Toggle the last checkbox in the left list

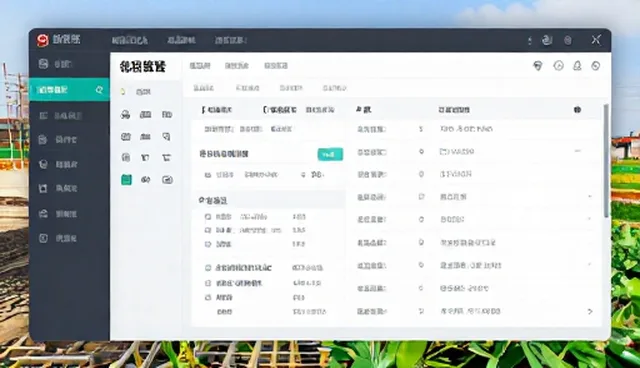coord(208,297)
